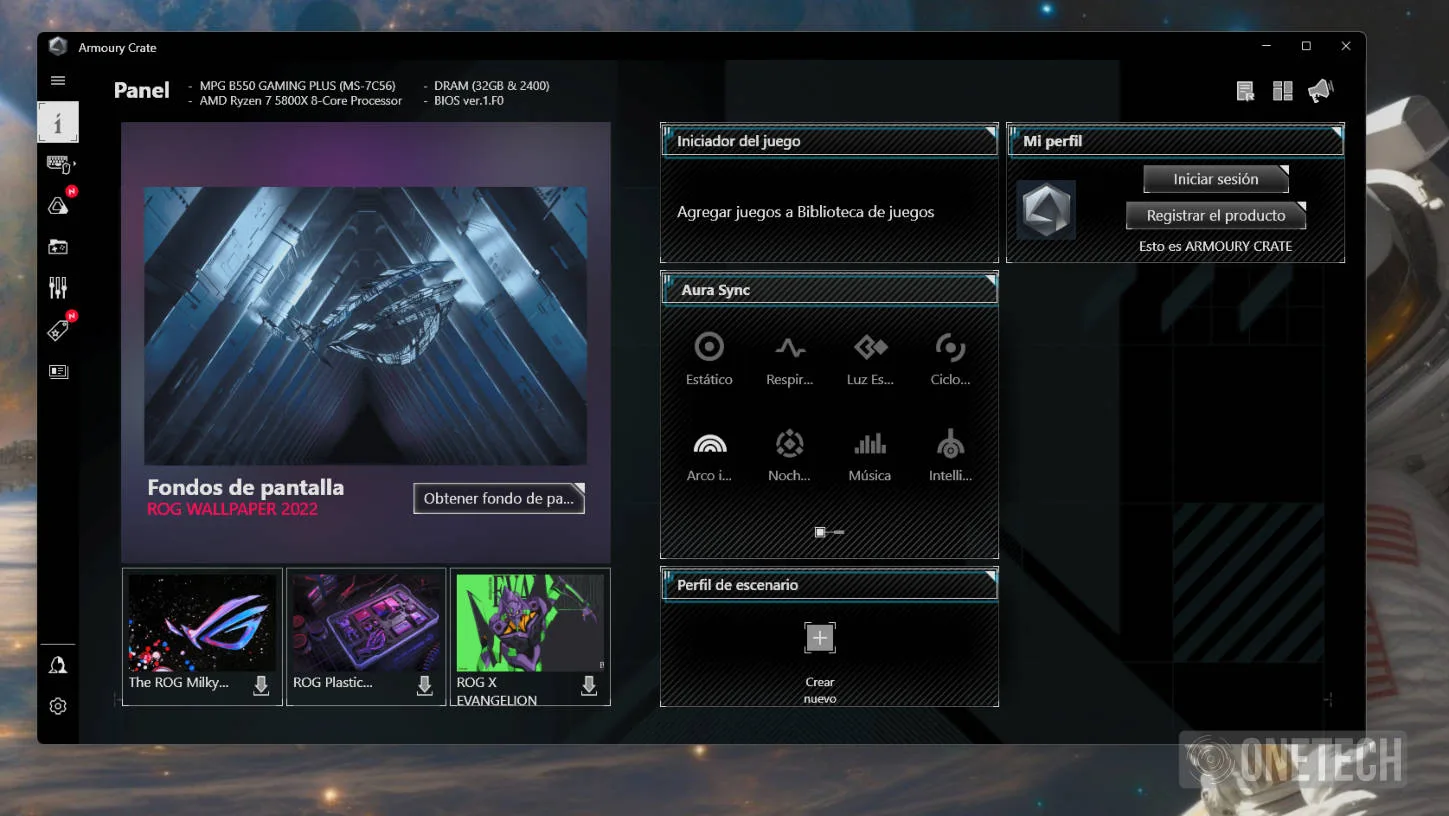Open the game library folder icon in sidebar
The image size is (1449, 816).
pos(58,247)
